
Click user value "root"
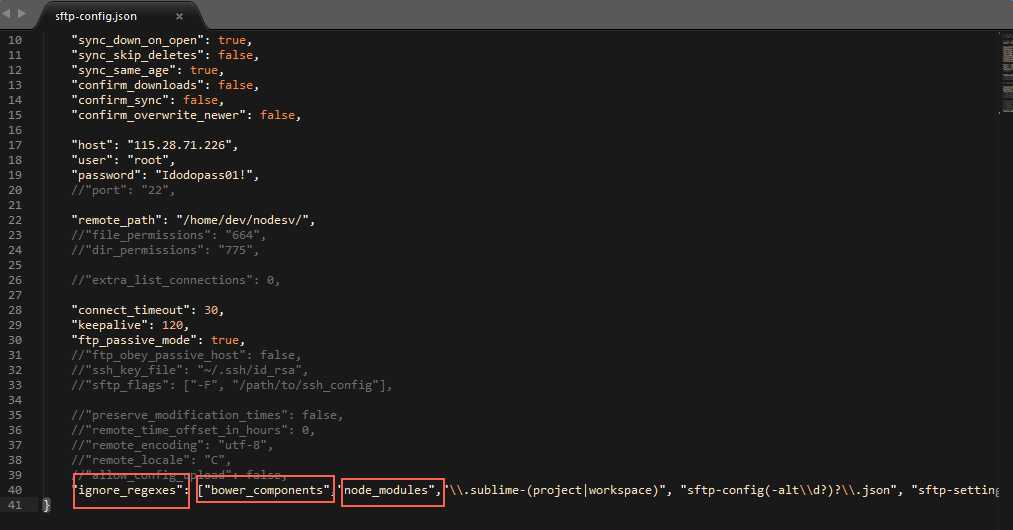pyautogui.click(x=148, y=160)
